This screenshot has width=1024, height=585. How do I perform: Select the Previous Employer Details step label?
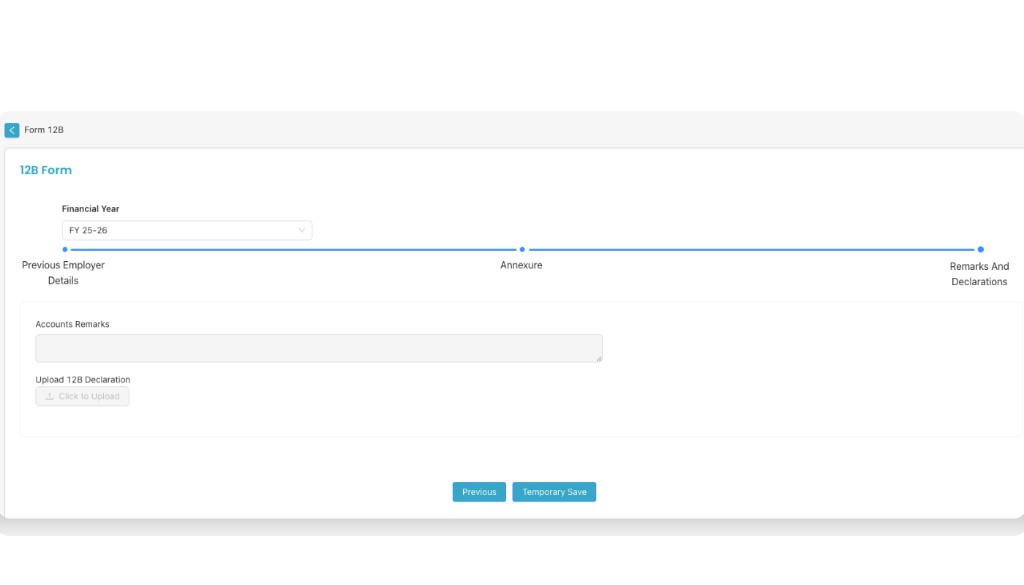point(64,272)
